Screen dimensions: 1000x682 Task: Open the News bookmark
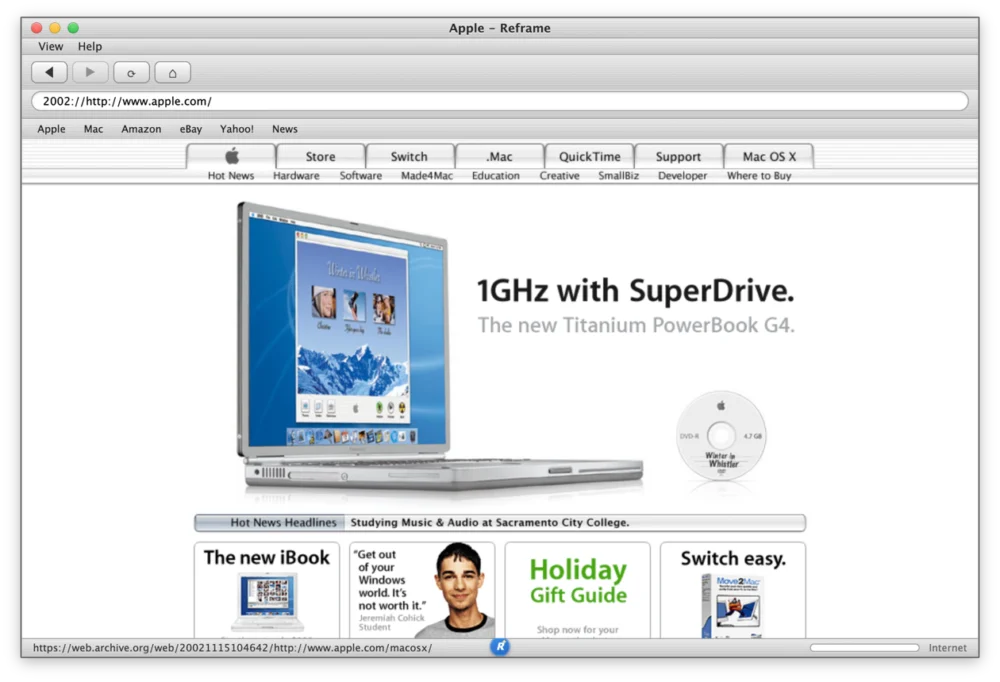tap(284, 129)
